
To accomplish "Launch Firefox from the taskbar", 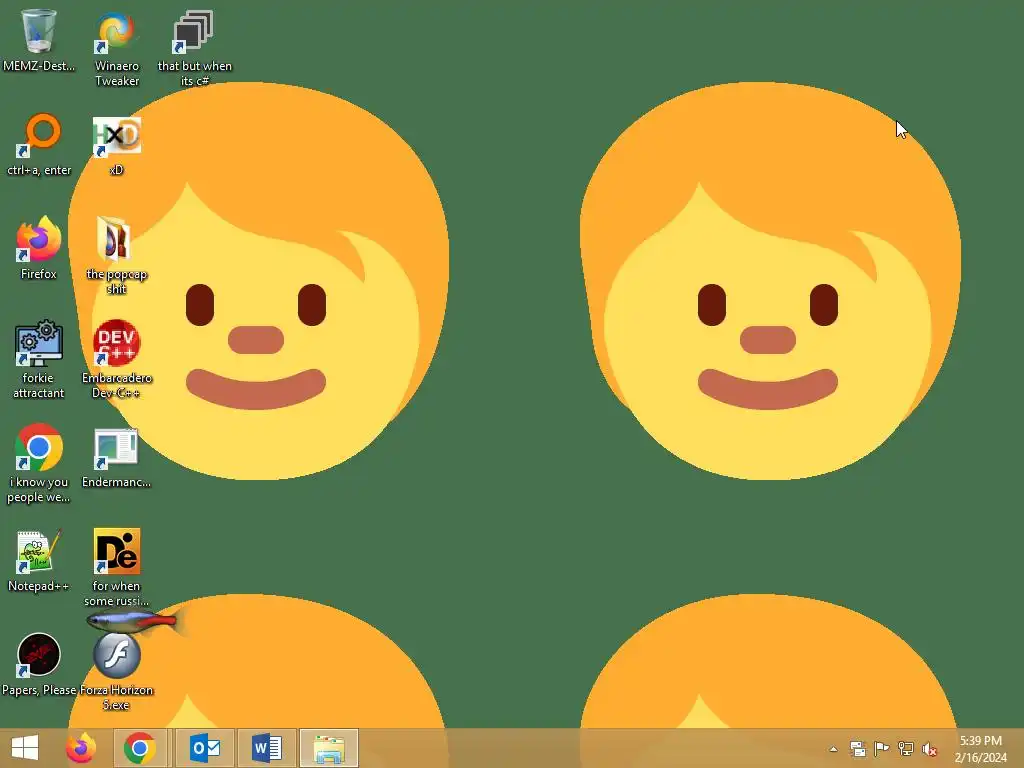I will point(81,748).
